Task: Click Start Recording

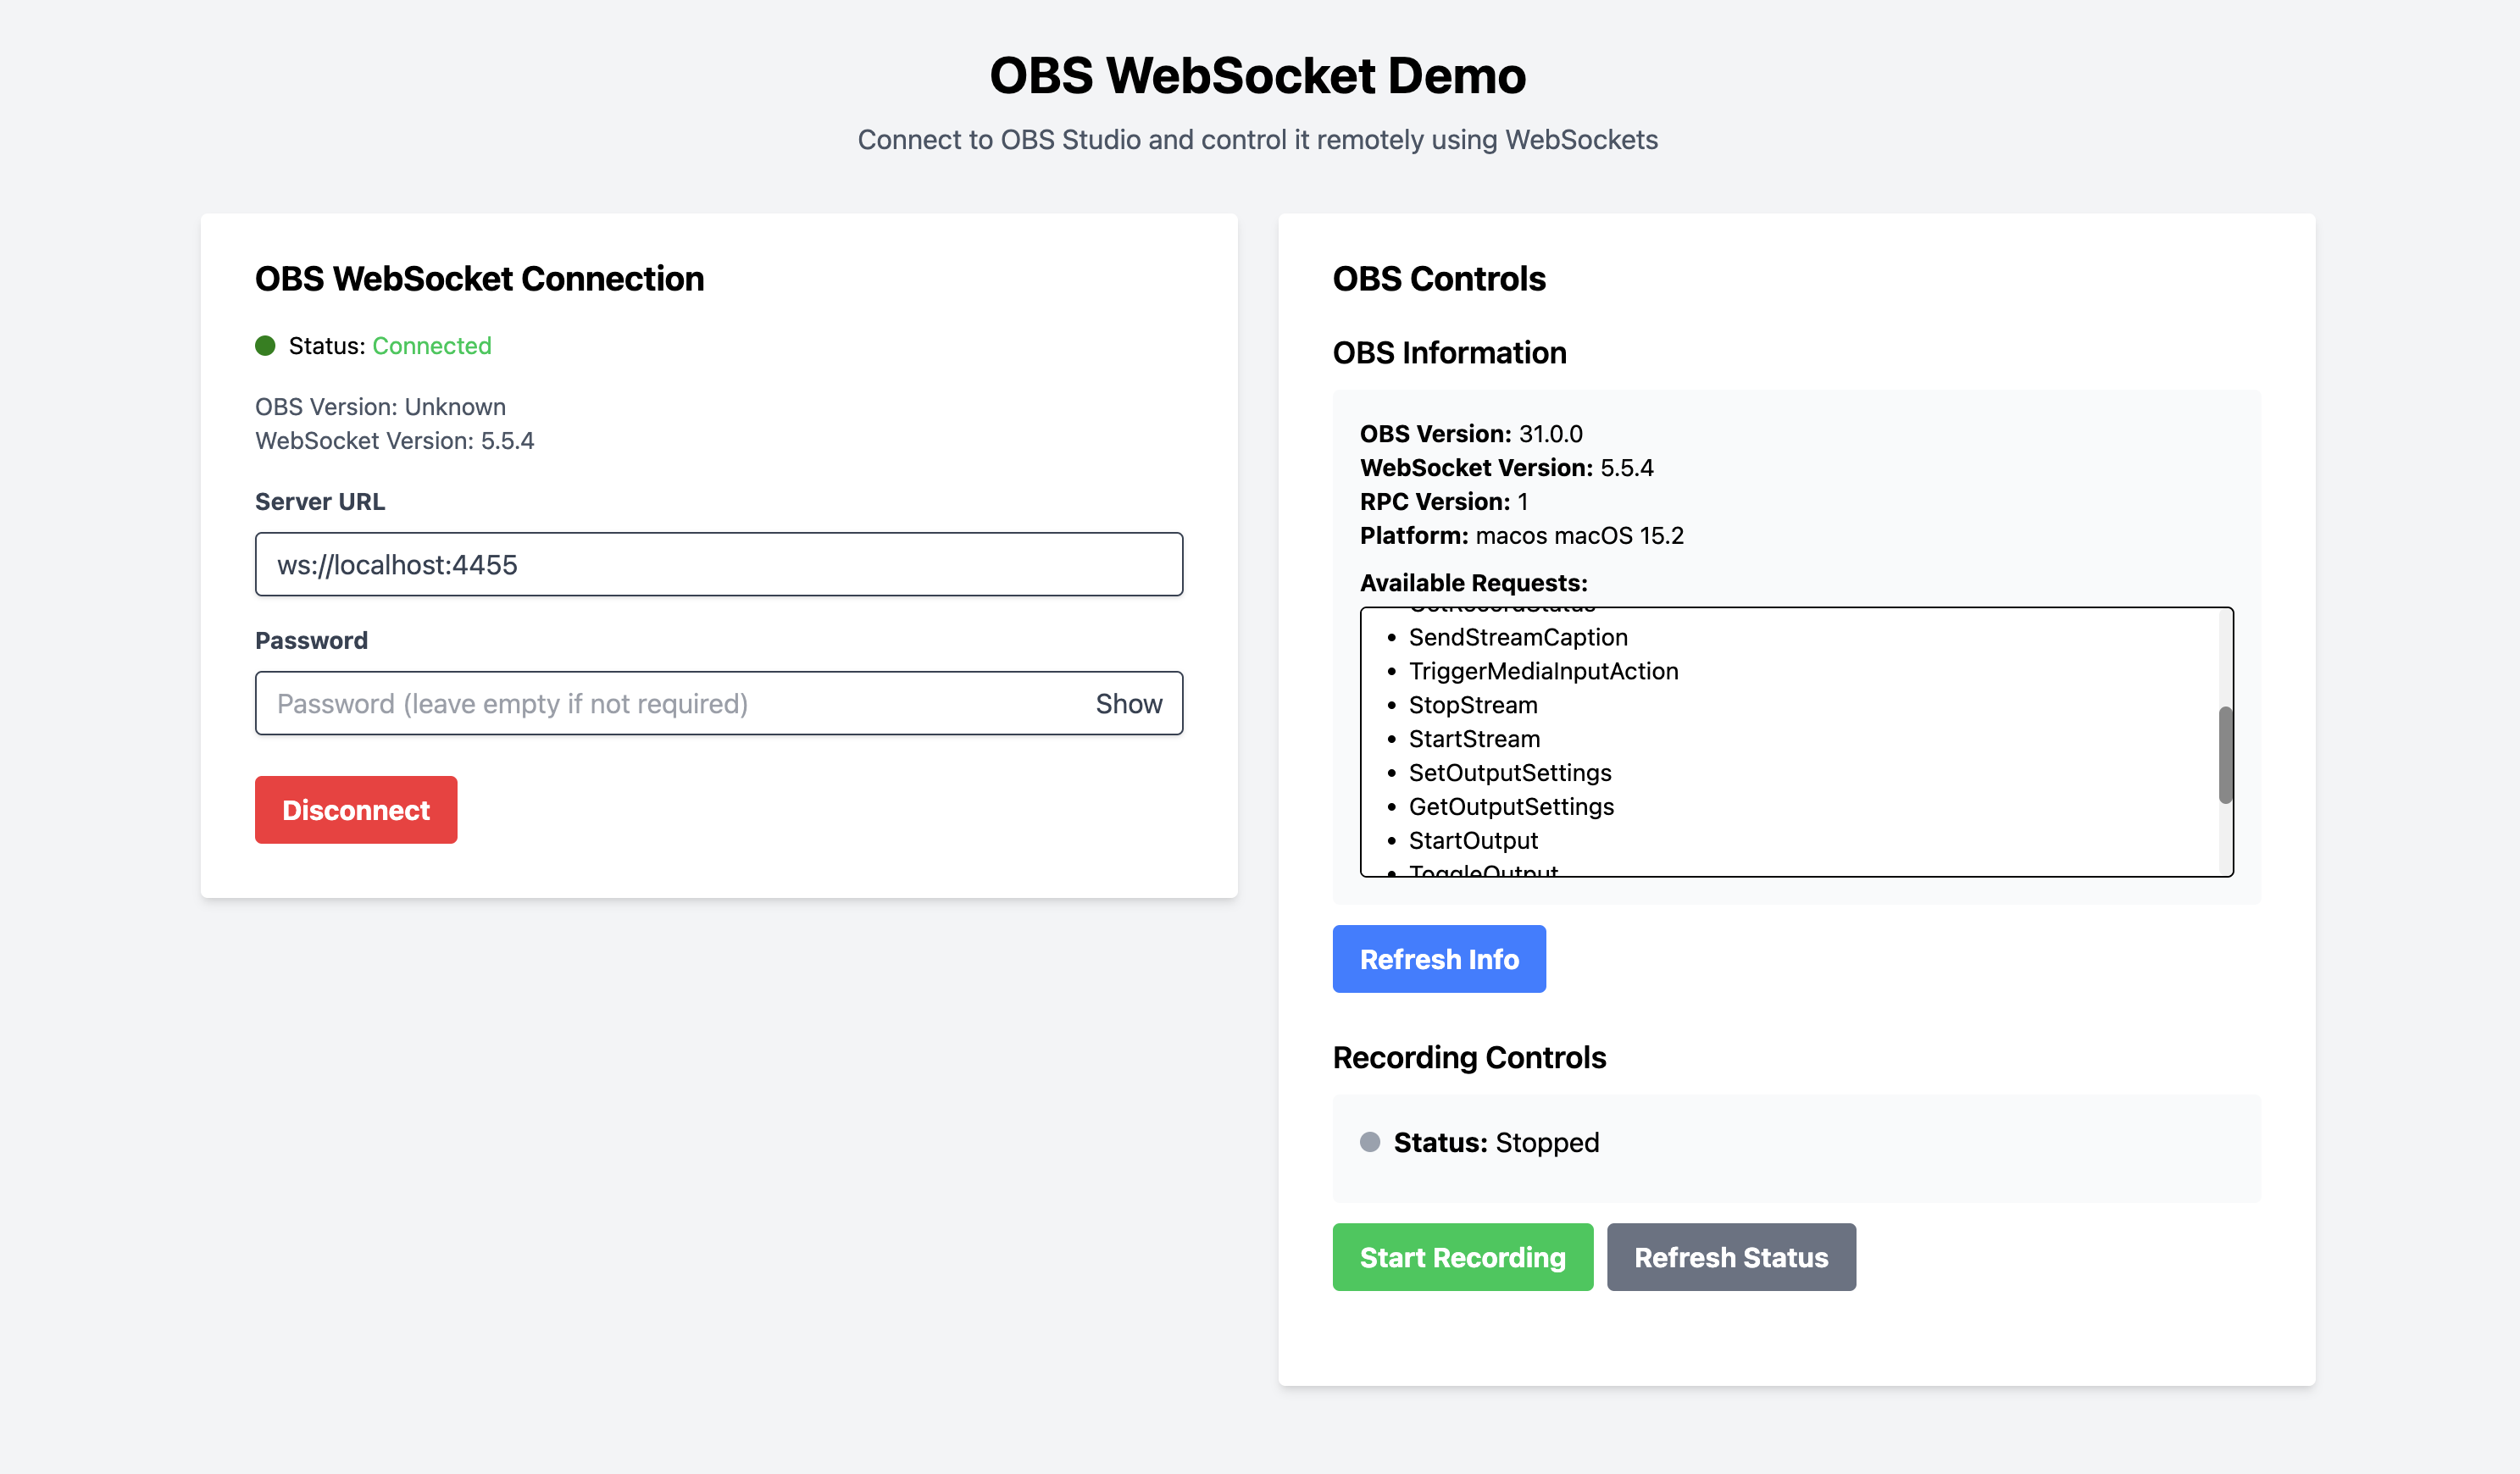Action: click(x=1462, y=1257)
